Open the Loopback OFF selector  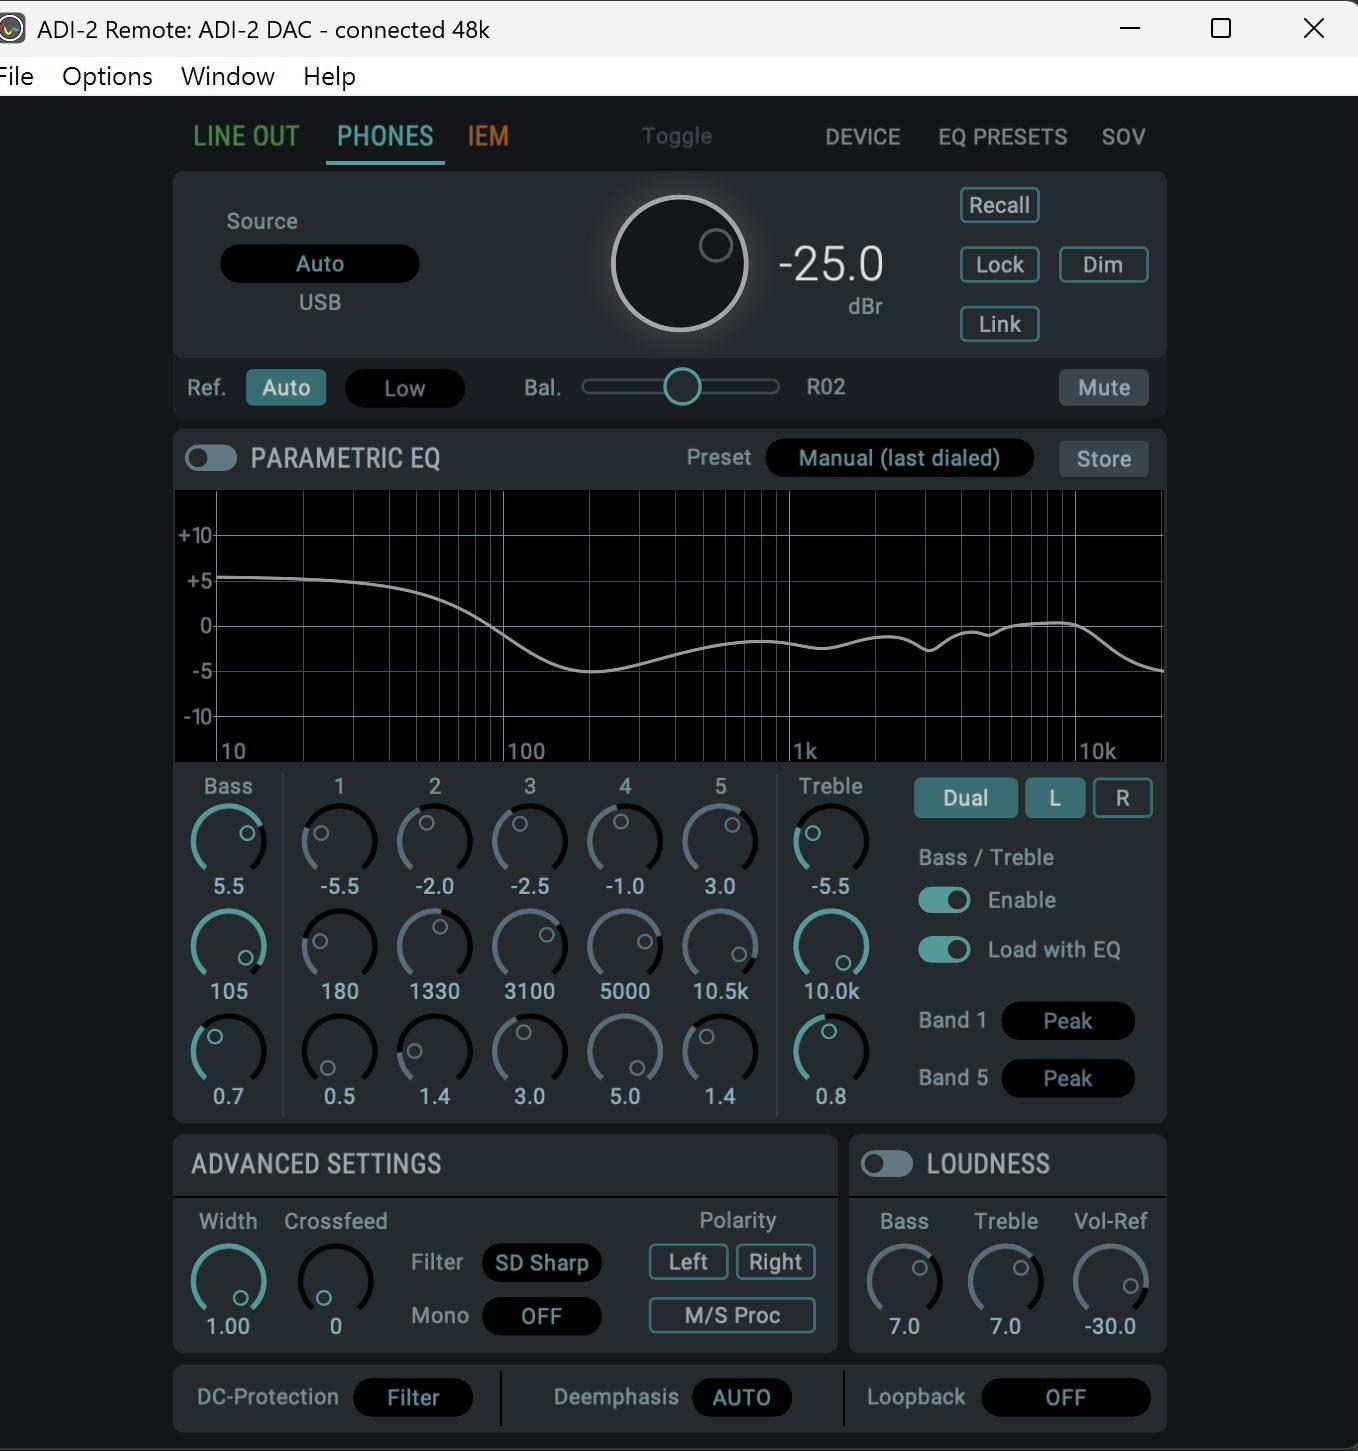1066,1398
